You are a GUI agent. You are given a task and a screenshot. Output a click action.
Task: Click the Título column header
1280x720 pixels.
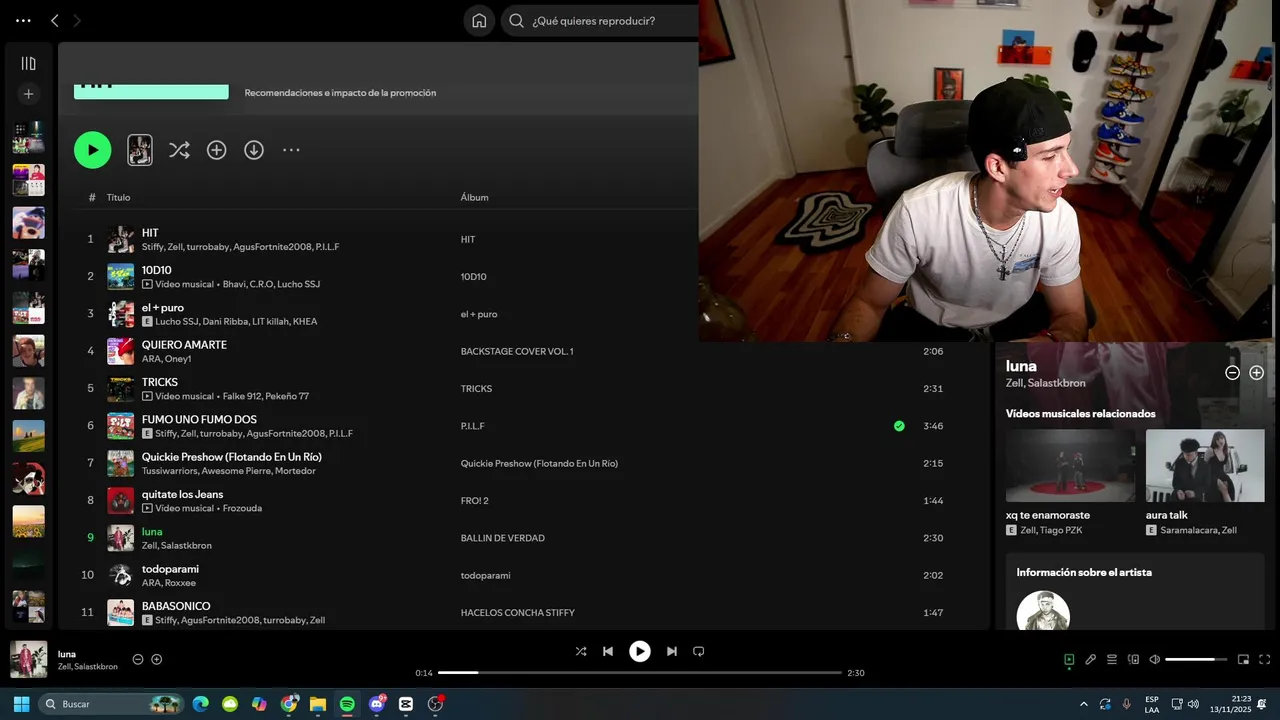coord(118,197)
